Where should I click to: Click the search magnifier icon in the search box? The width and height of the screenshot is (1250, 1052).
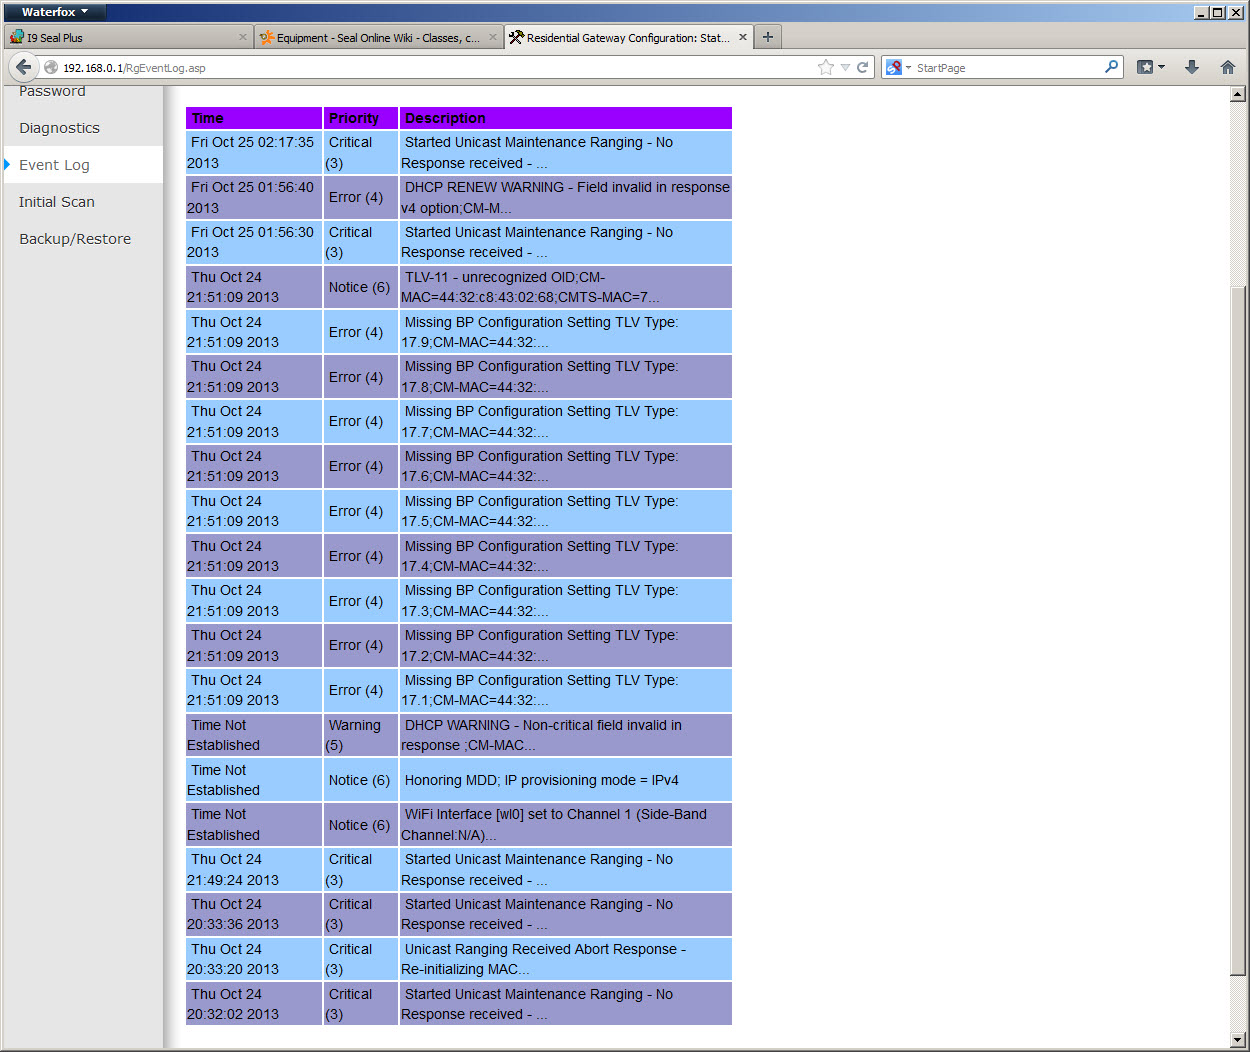(x=1111, y=67)
